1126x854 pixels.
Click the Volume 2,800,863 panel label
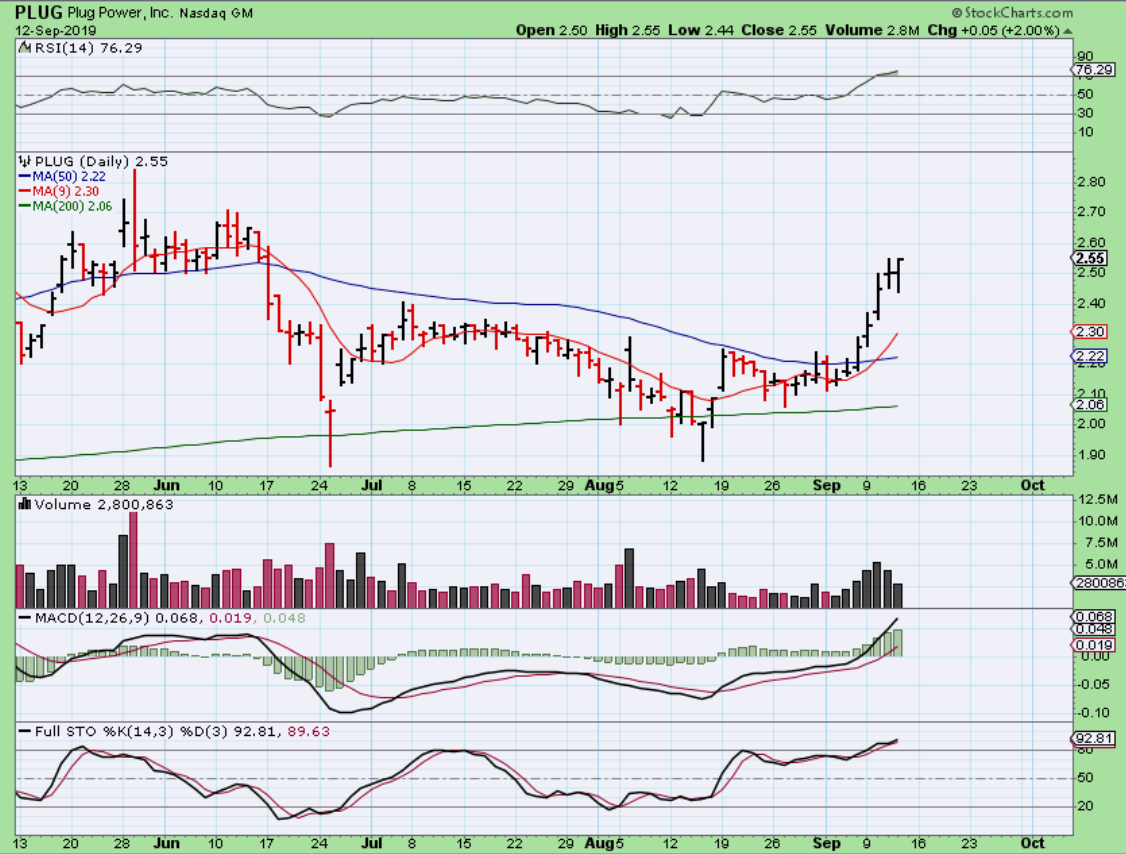[103, 504]
